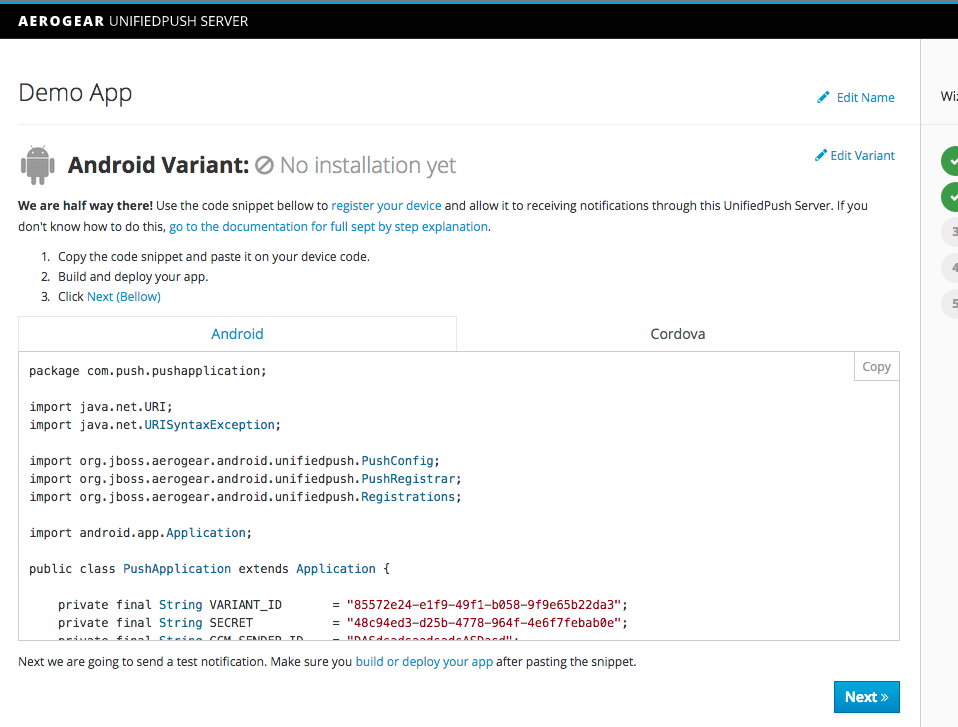This screenshot has width=958, height=727.
Task: Click the 'Demo App' page heading
Action: tap(75, 93)
